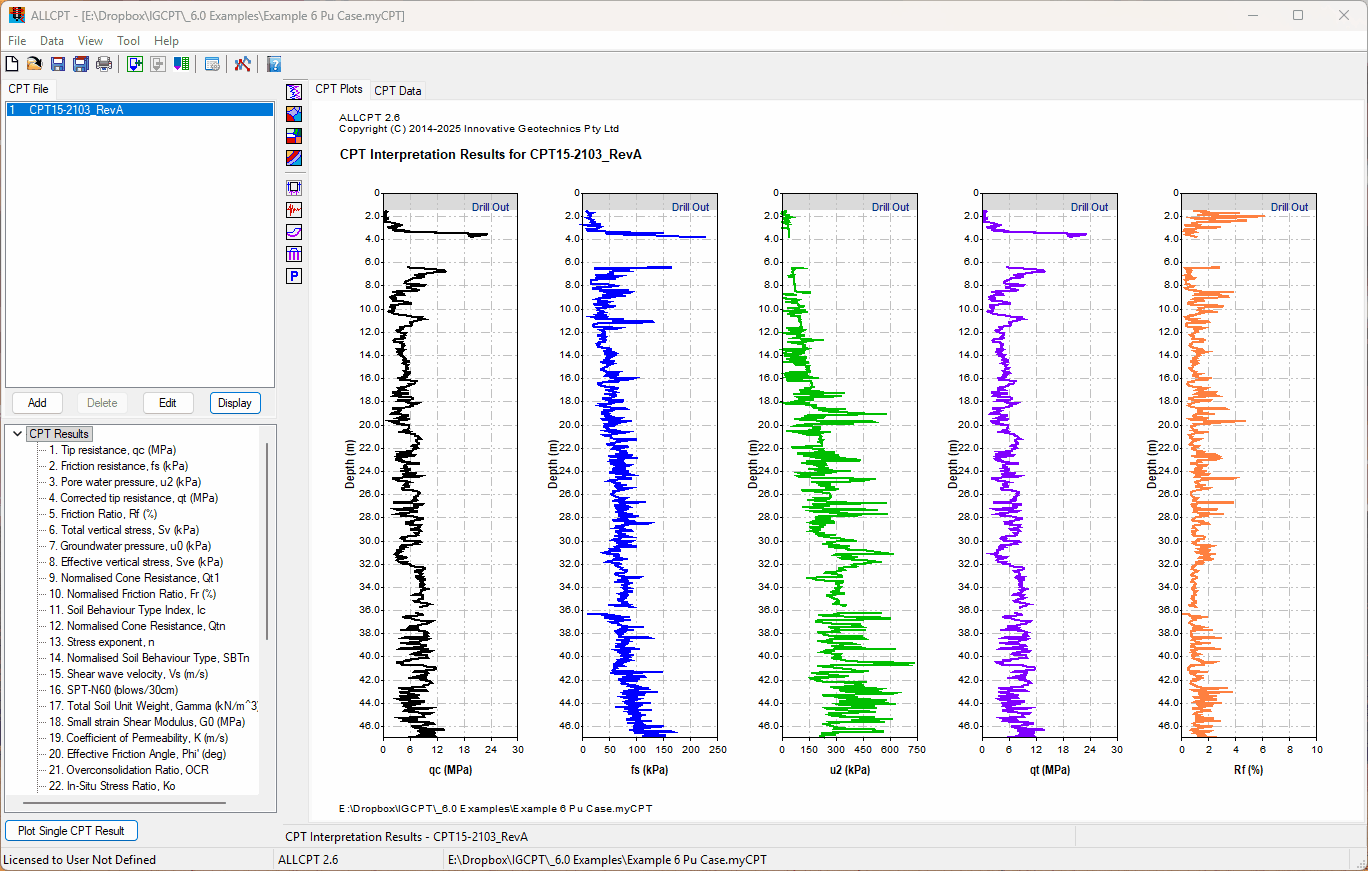The height and width of the screenshot is (871, 1368).
Task: Select the purple curve sidebar icon
Action: point(294,232)
